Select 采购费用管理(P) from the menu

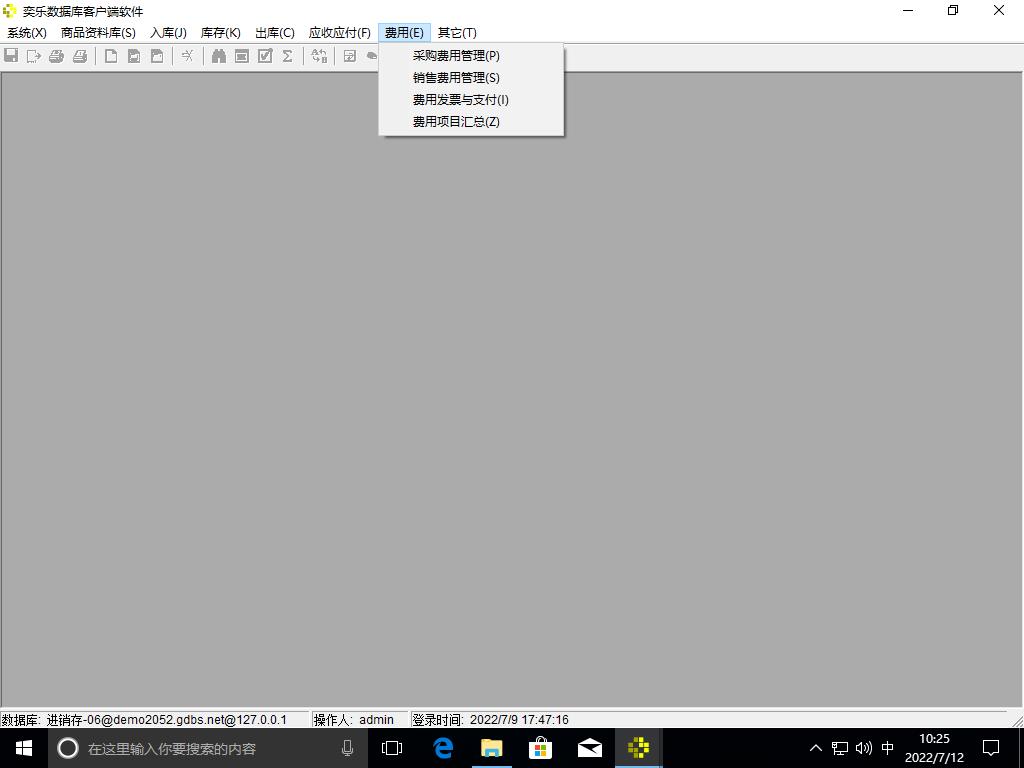click(x=456, y=56)
